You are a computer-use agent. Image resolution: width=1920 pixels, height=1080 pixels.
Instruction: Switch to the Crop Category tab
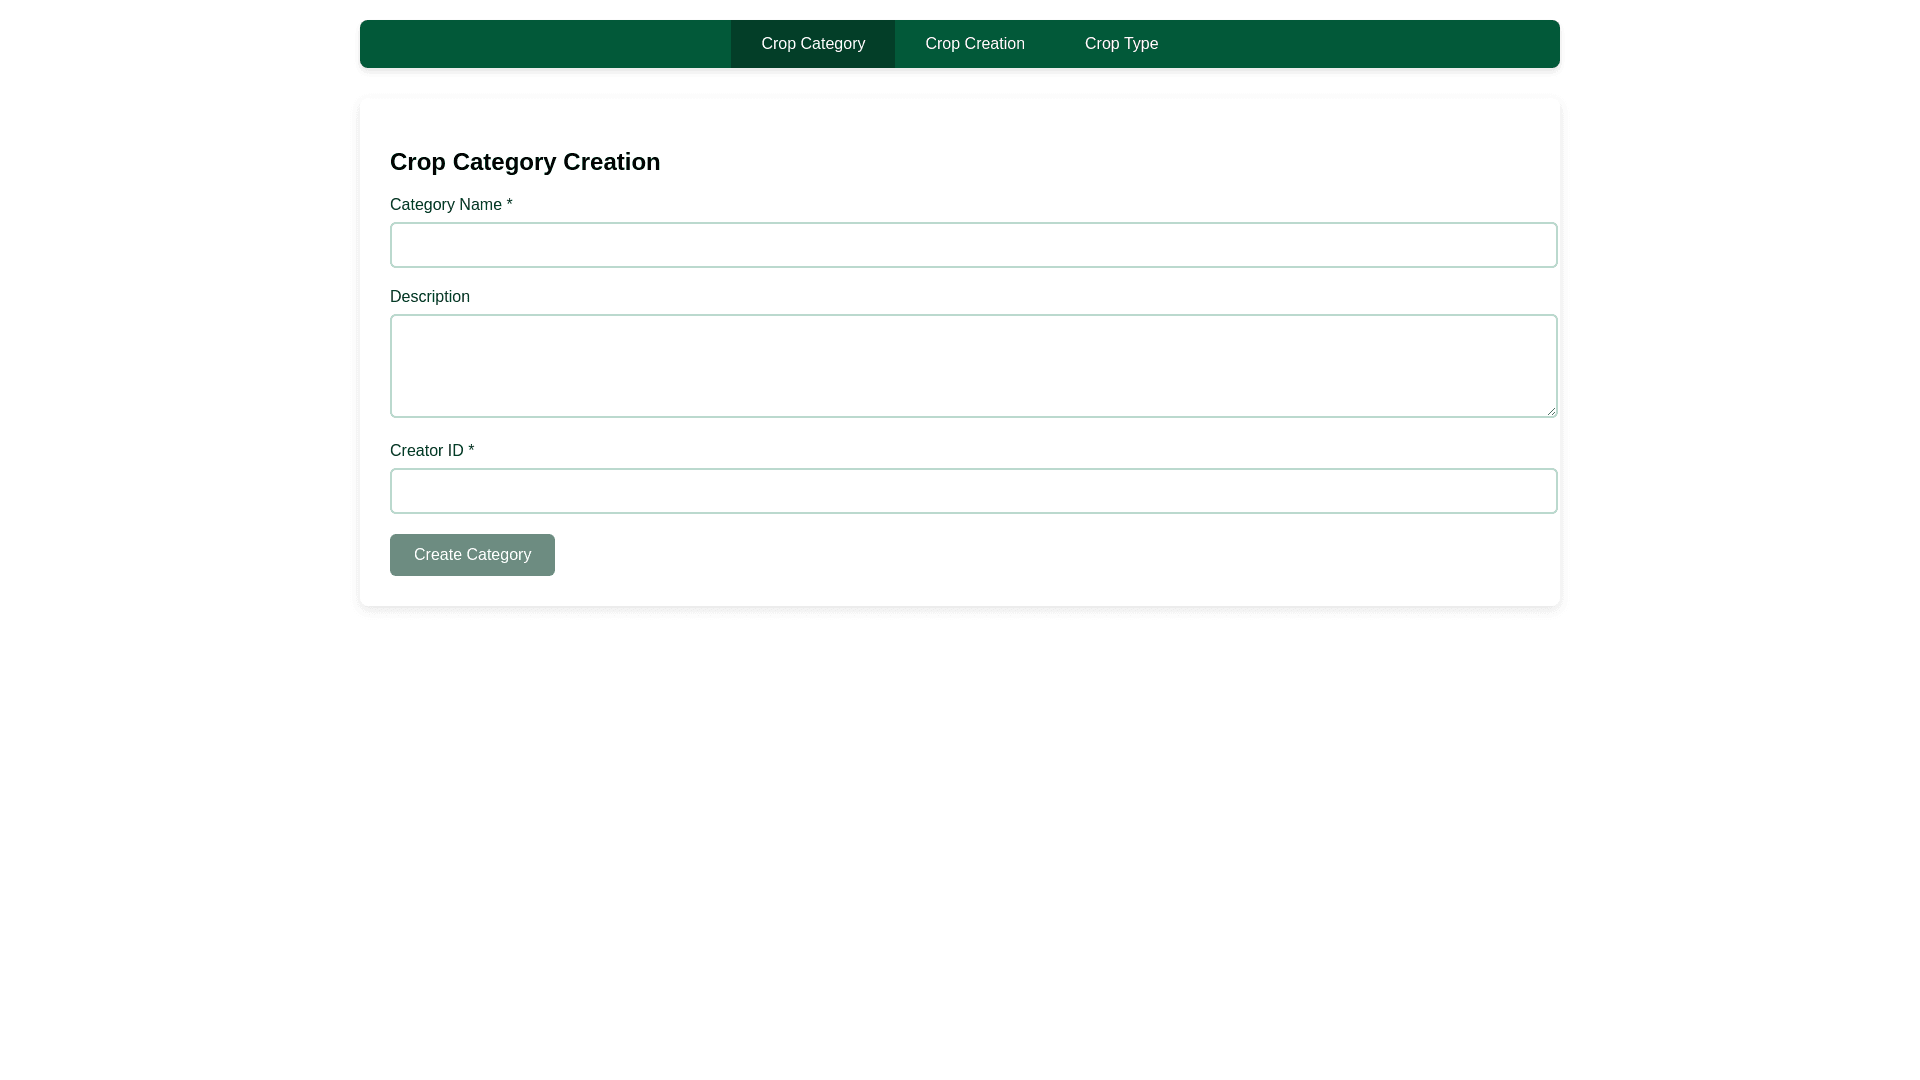tap(812, 44)
